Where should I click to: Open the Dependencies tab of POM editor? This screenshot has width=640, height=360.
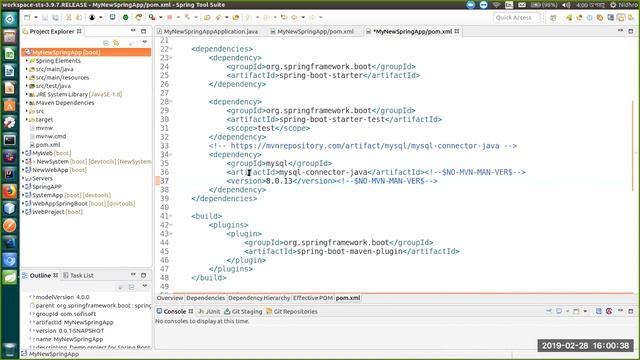point(205,298)
